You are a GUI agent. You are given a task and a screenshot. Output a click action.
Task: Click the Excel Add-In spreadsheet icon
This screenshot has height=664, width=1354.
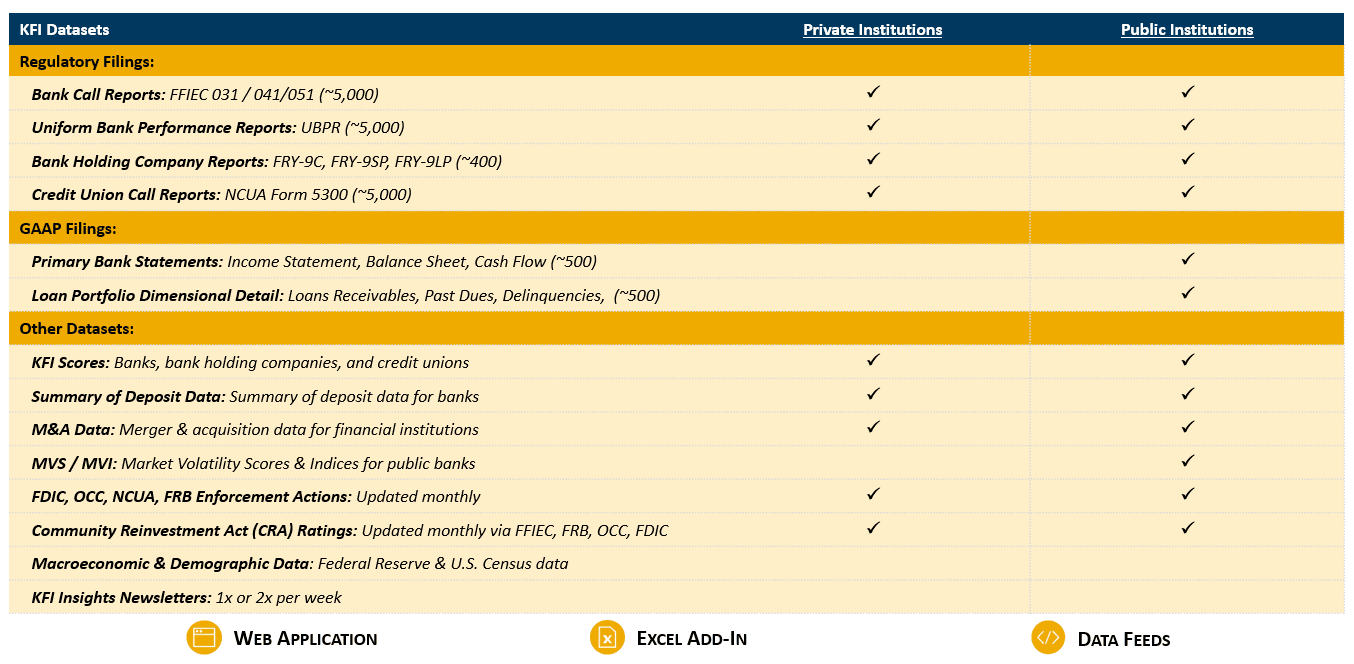pos(606,638)
